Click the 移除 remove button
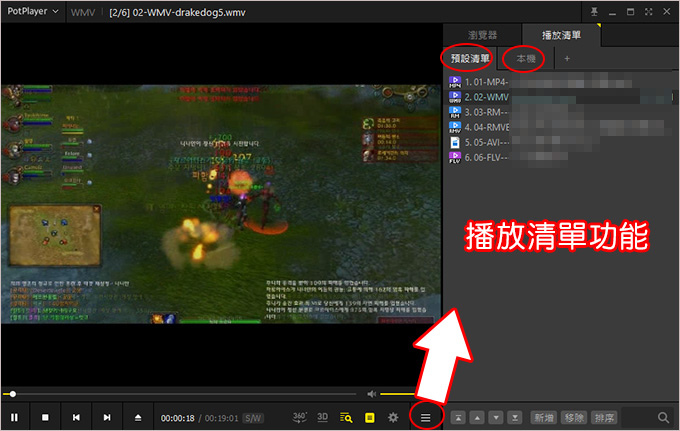The height and width of the screenshot is (431, 680). [x=574, y=418]
